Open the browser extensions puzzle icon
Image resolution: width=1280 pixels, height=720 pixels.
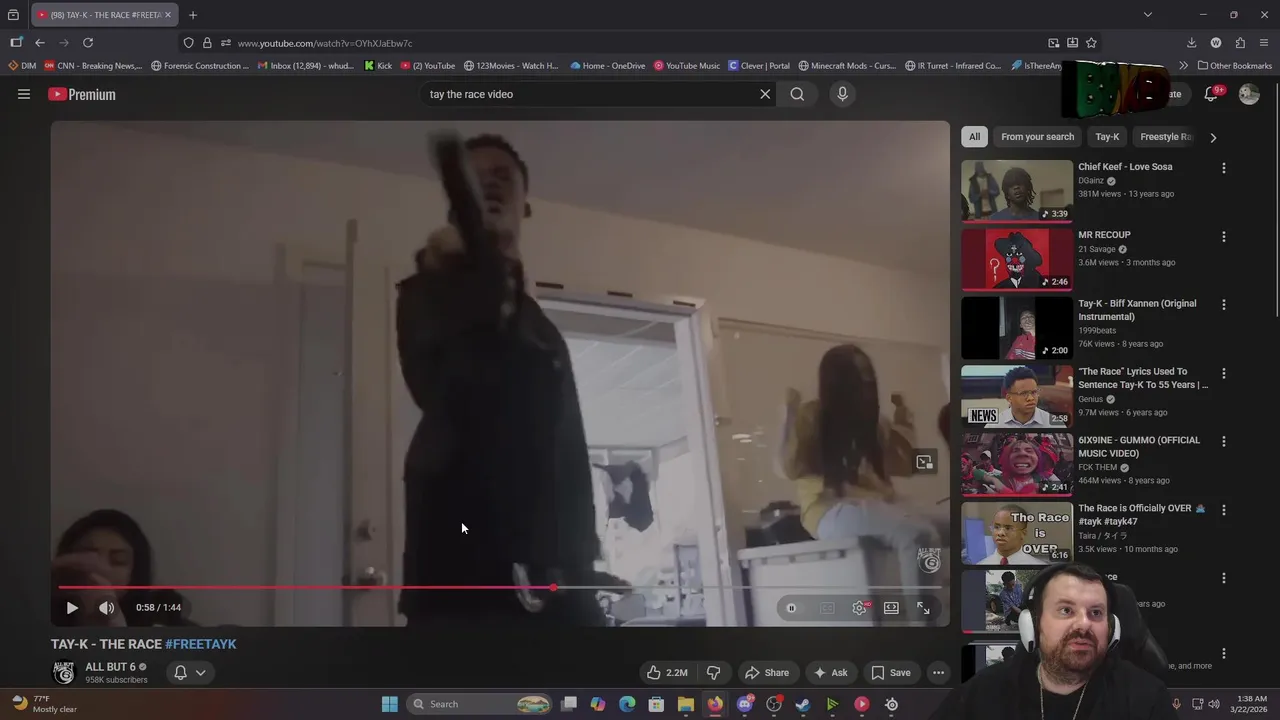[1240, 43]
